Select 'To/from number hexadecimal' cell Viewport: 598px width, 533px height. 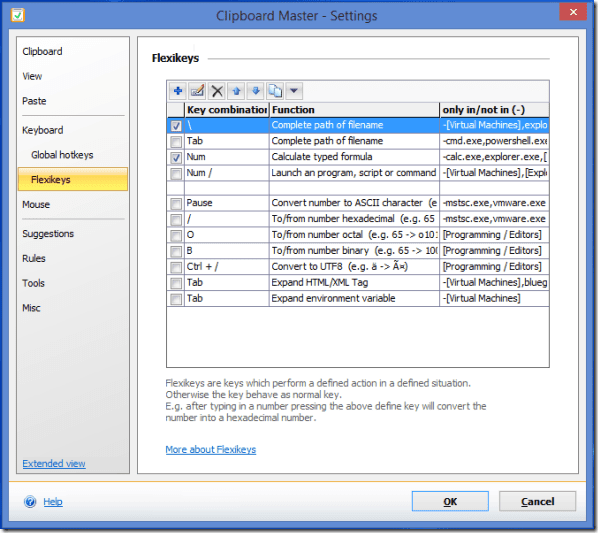354,219
